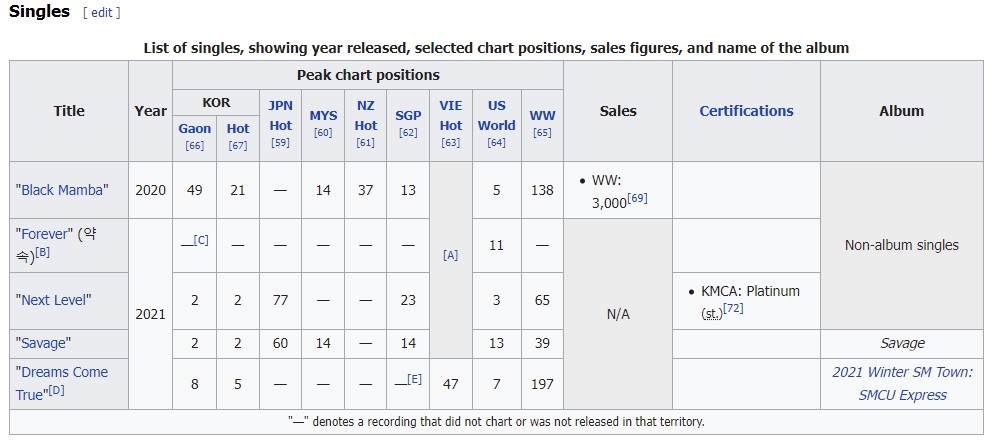Screen dimensions: 990x444
Task: Click footnote E in the SGP column
Action: click(x=414, y=379)
